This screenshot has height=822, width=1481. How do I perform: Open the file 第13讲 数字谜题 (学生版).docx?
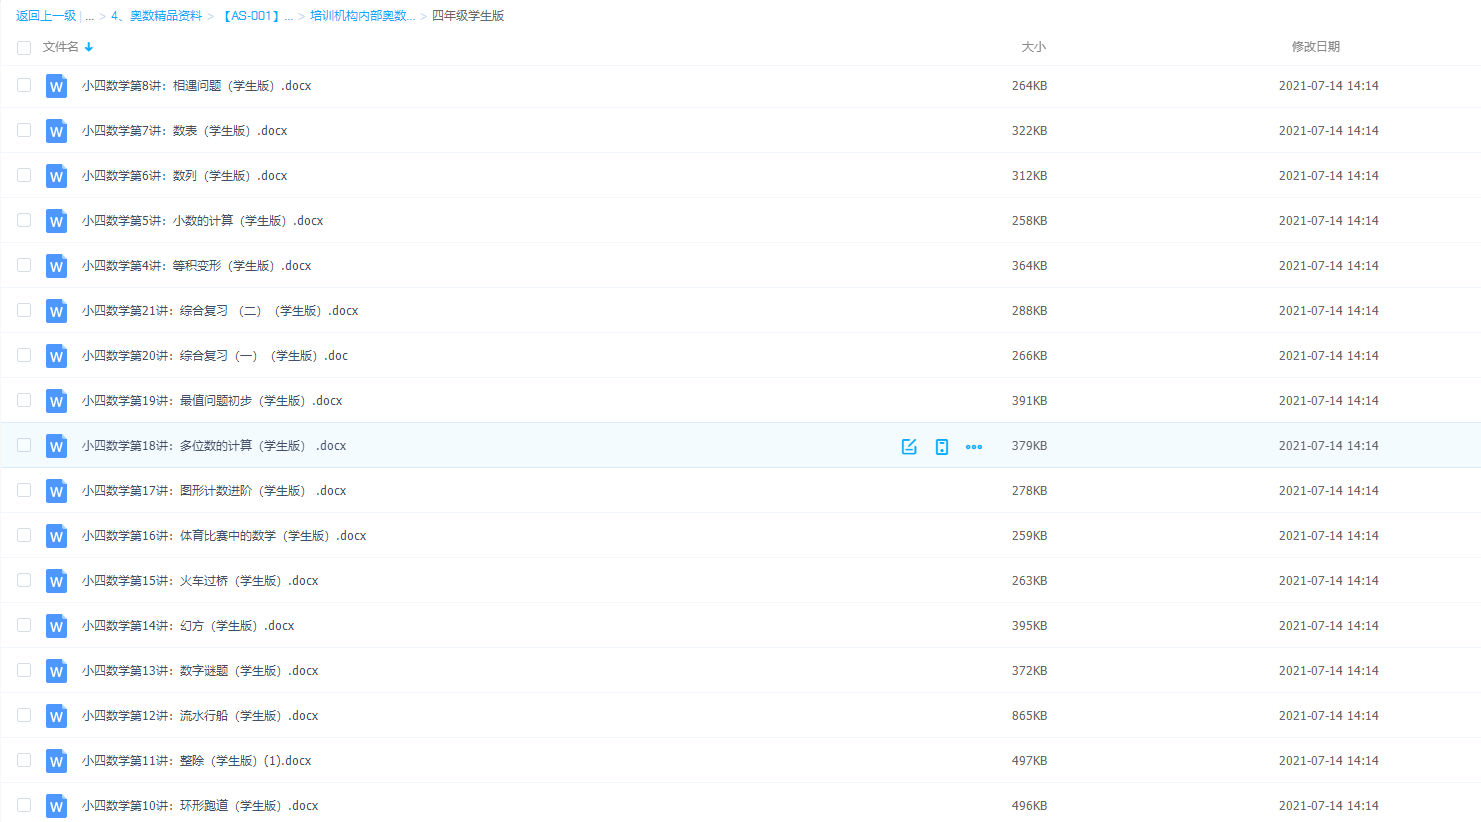tap(200, 671)
